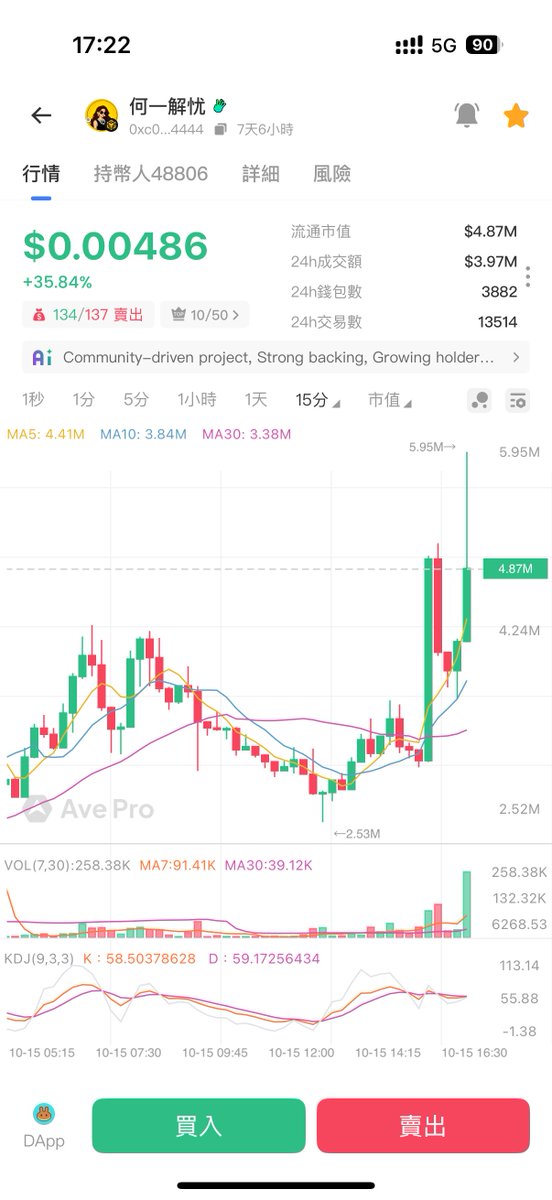
Task: Open the chart indicator settings icon
Action: click(517, 400)
